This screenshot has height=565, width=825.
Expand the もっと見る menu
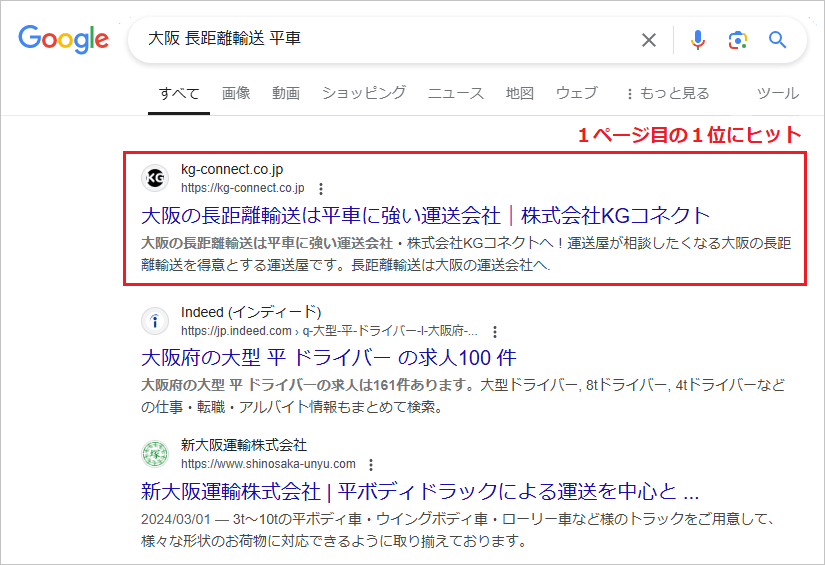point(668,93)
